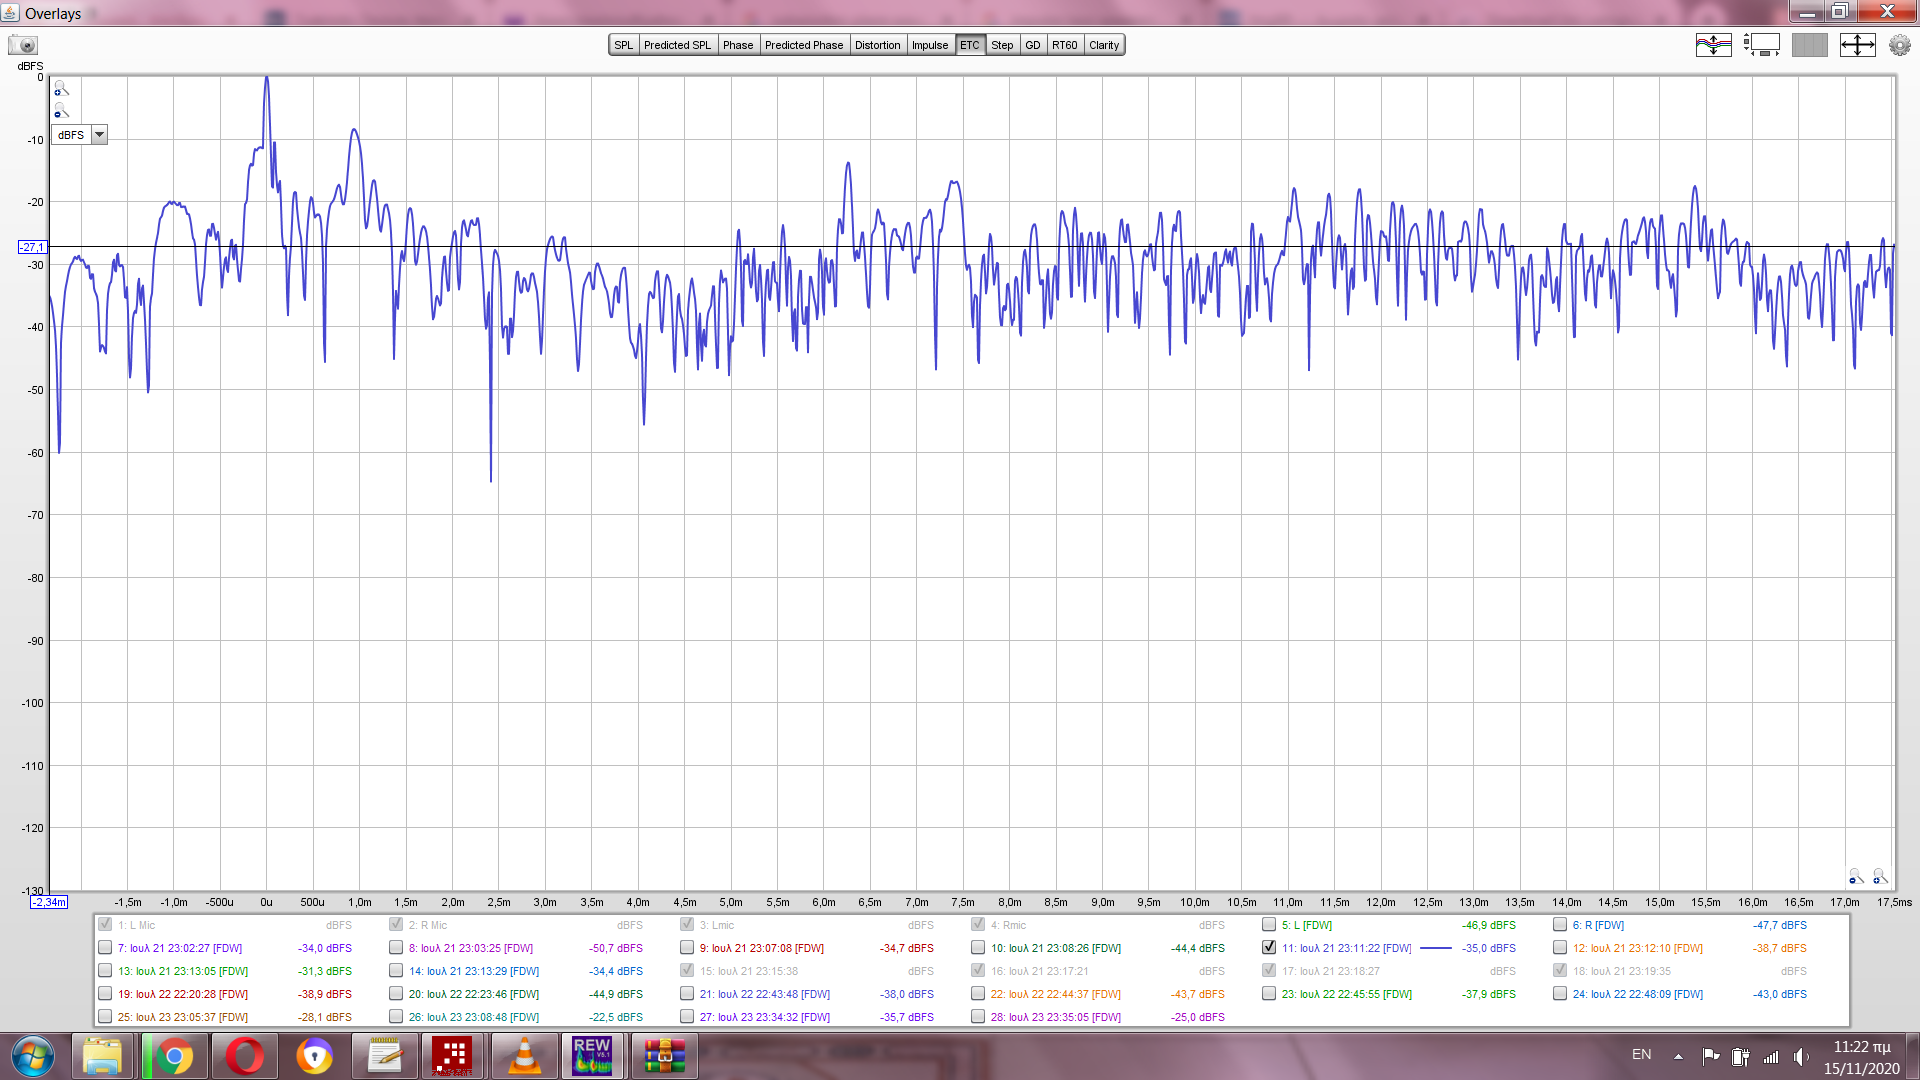
Task: Click the capture graph camera icon
Action: [x=23, y=45]
